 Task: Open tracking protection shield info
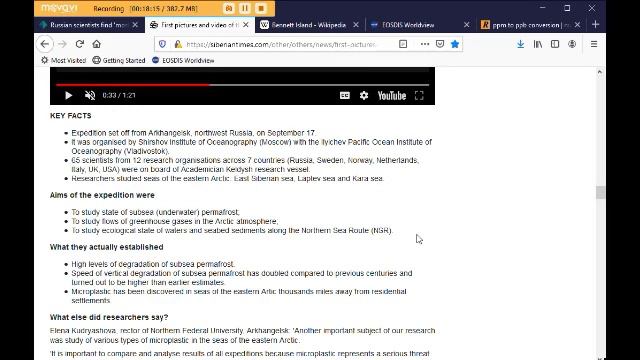click(x=162, y=44)
